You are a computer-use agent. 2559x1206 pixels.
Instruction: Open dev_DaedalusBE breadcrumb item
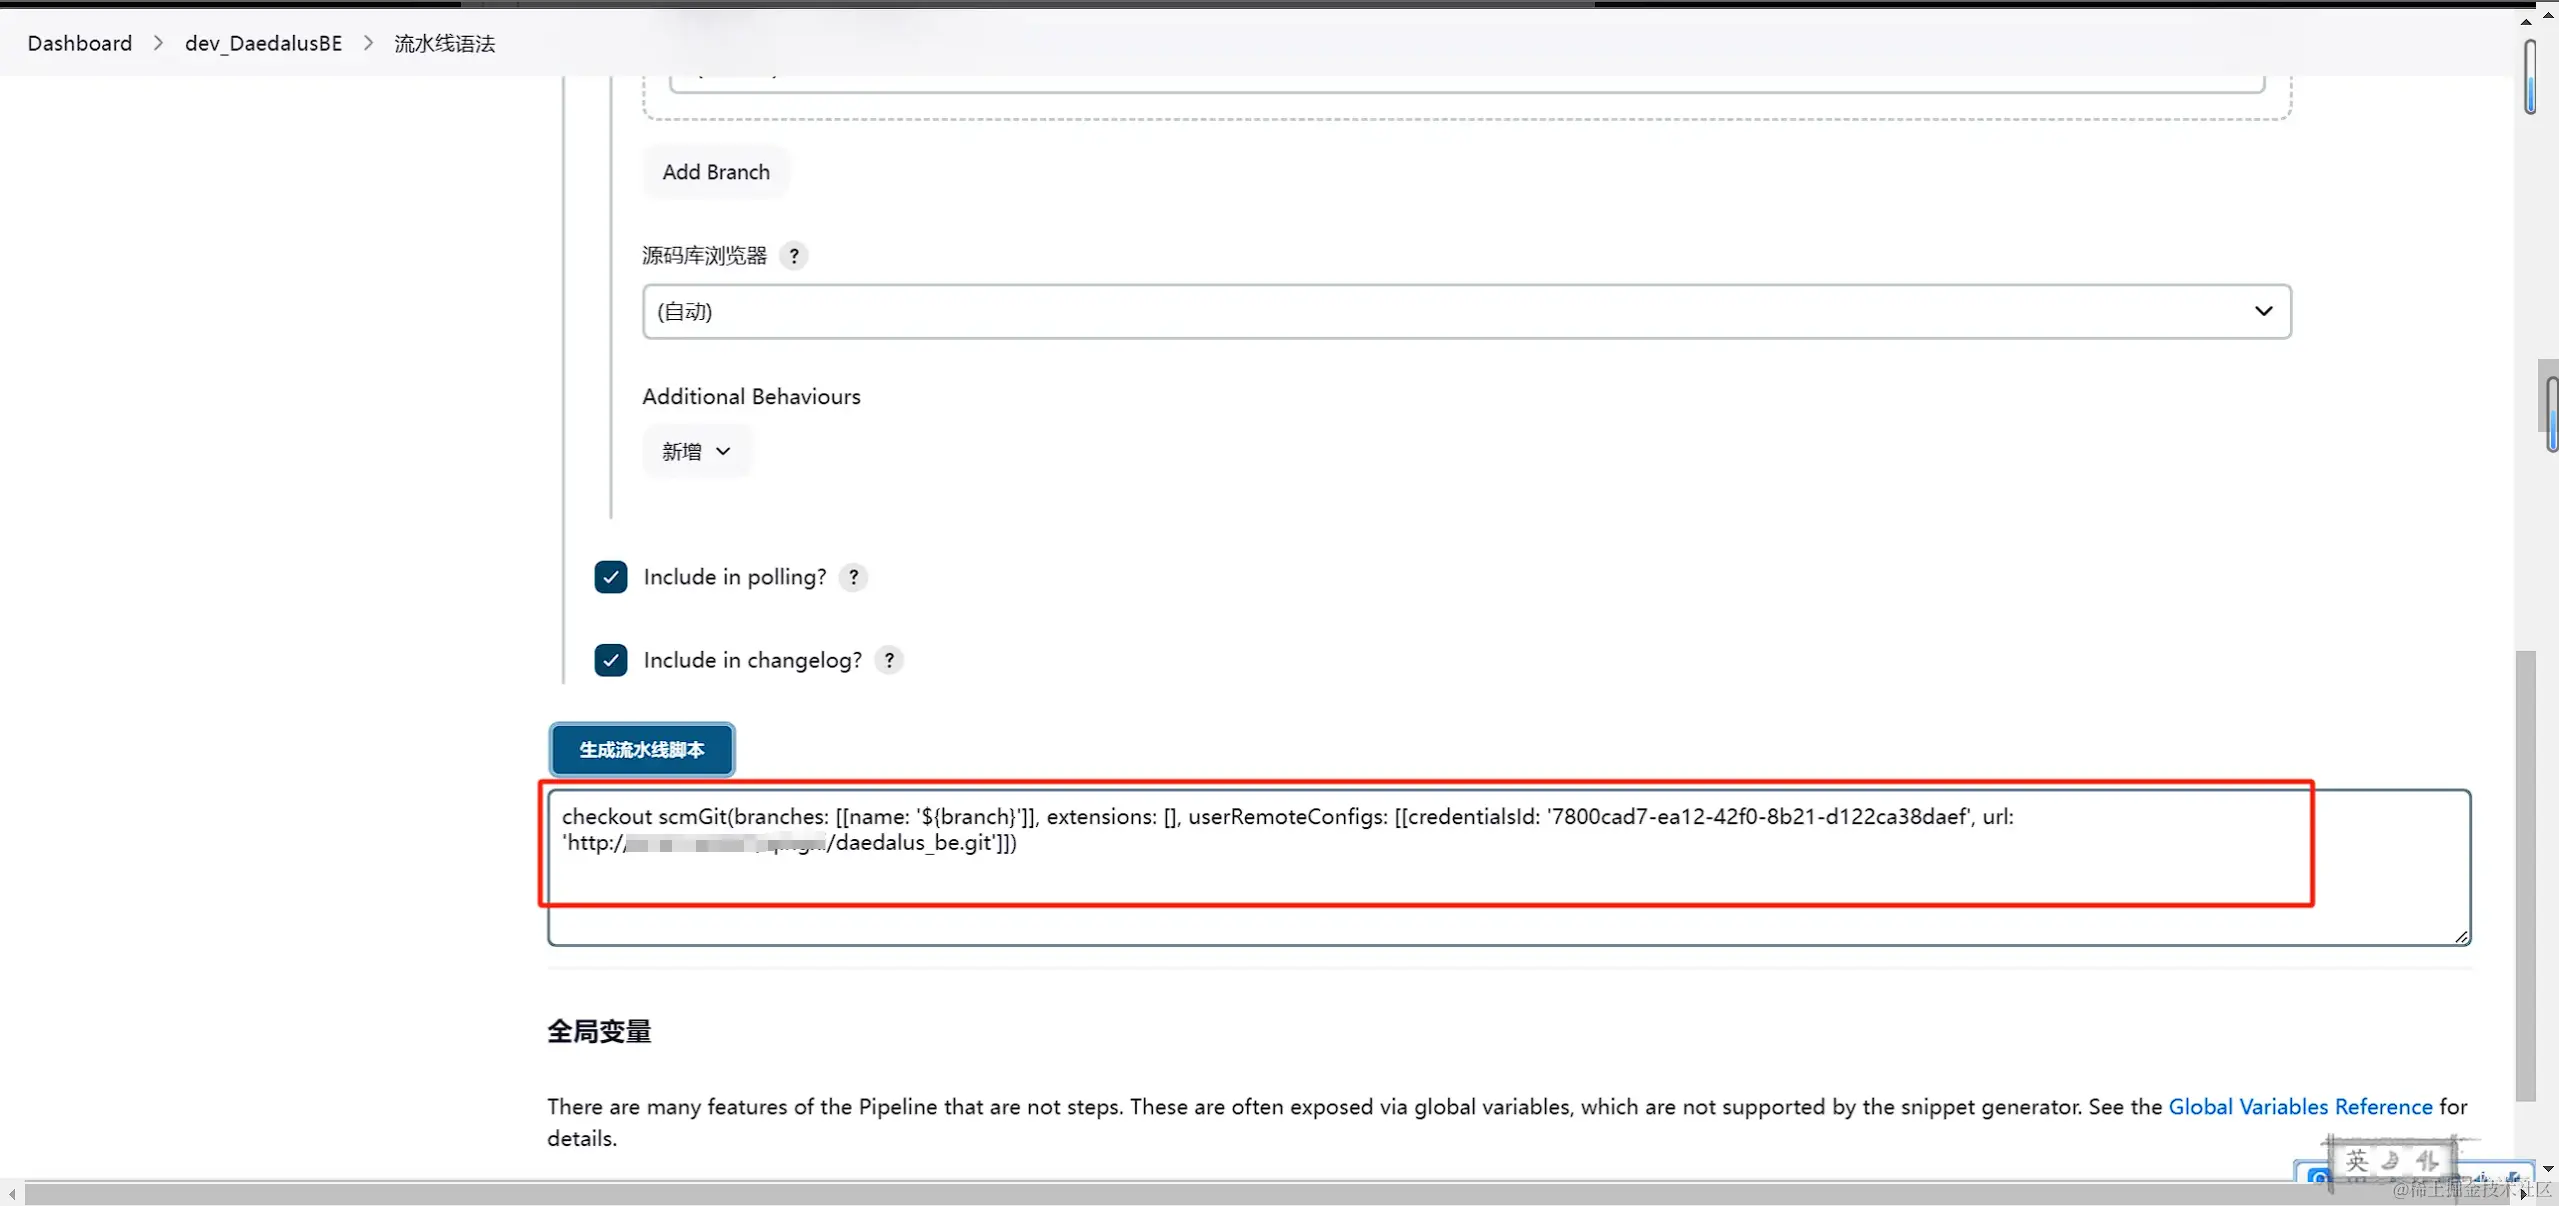(263, 43)
